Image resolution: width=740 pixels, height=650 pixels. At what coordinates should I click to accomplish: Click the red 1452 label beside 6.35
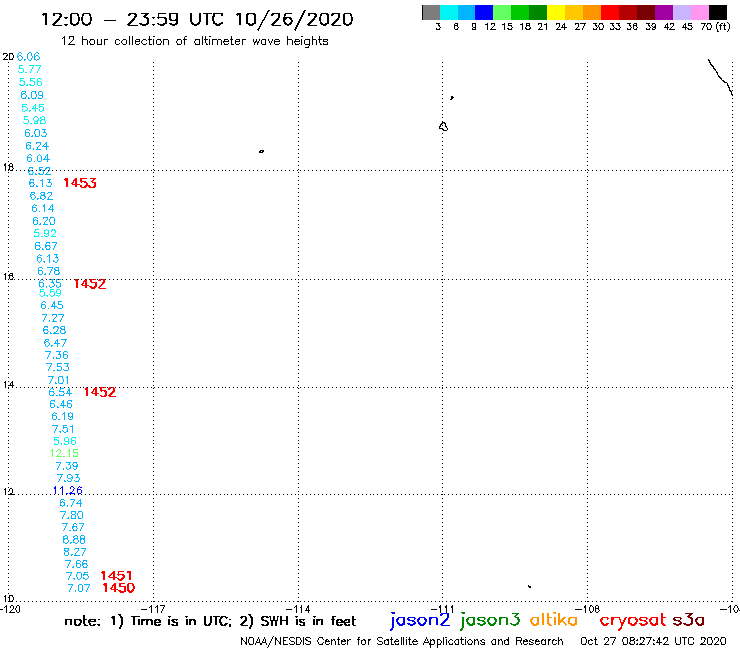[90, 284]
